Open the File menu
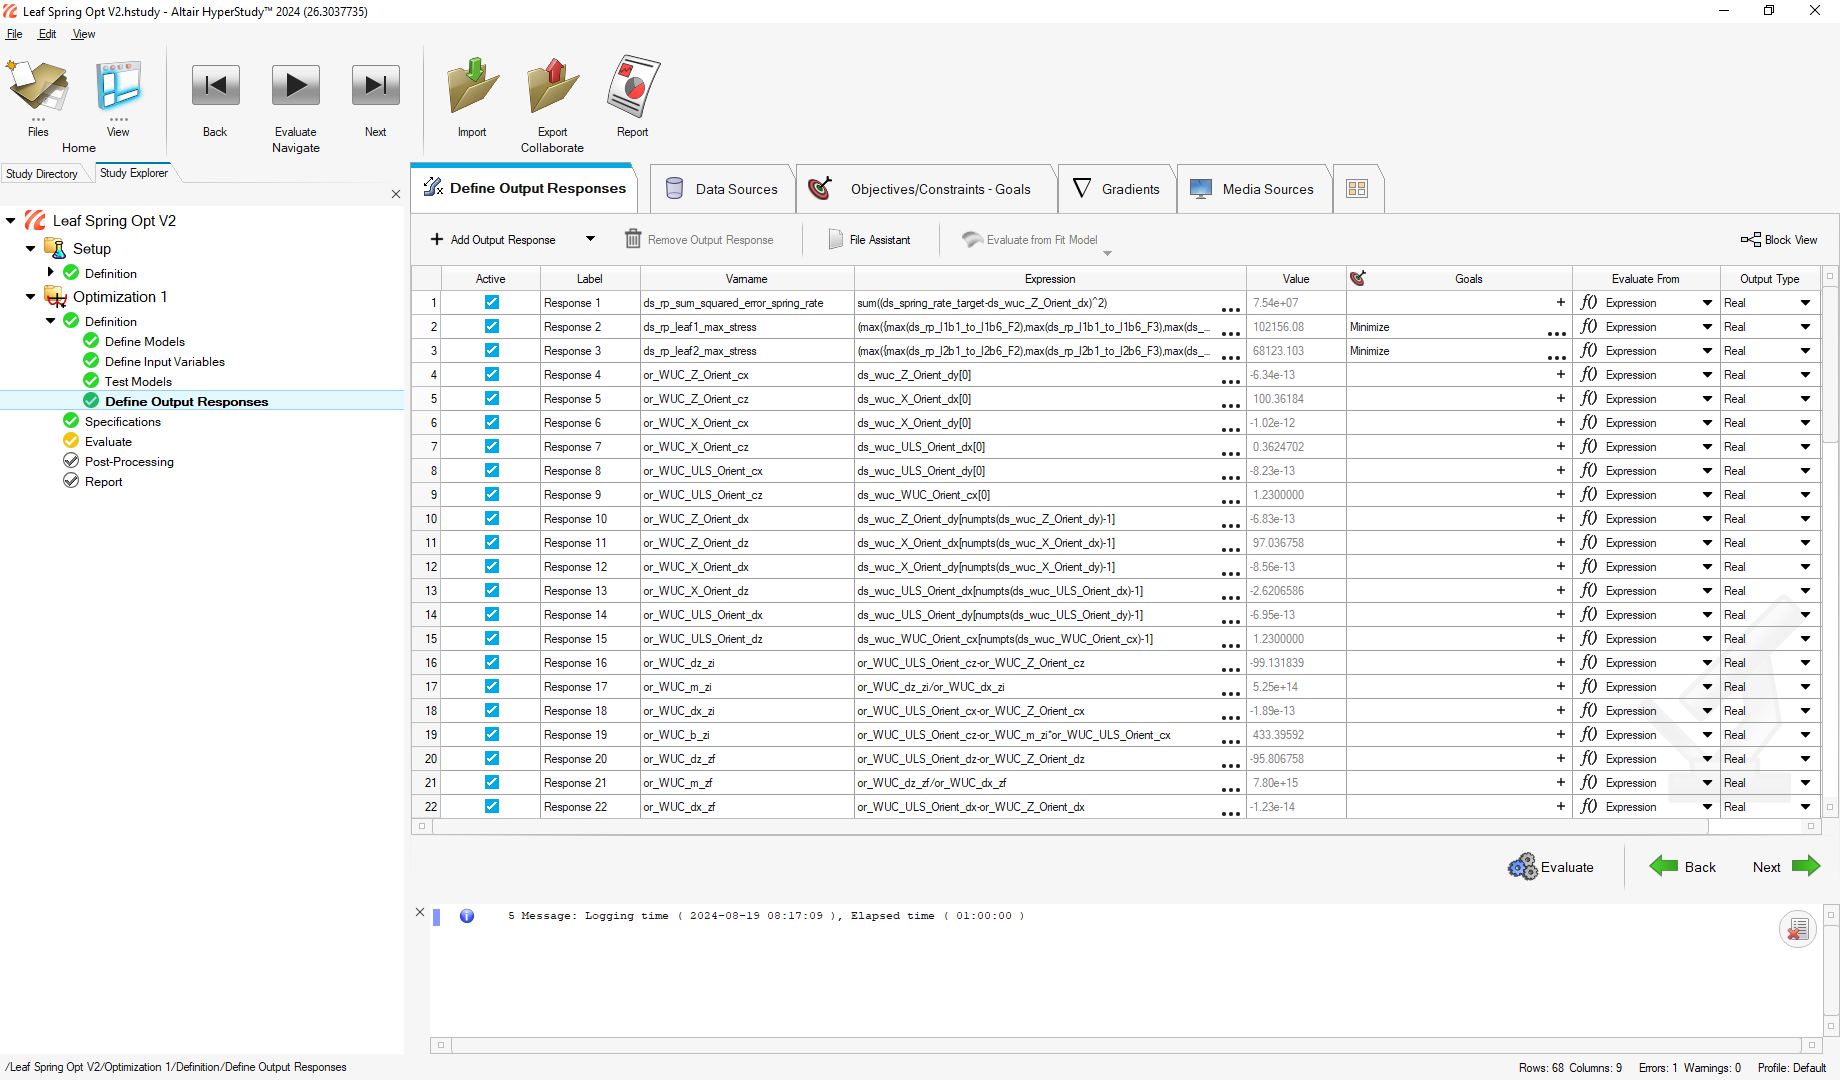 click(x=14, y=34)
